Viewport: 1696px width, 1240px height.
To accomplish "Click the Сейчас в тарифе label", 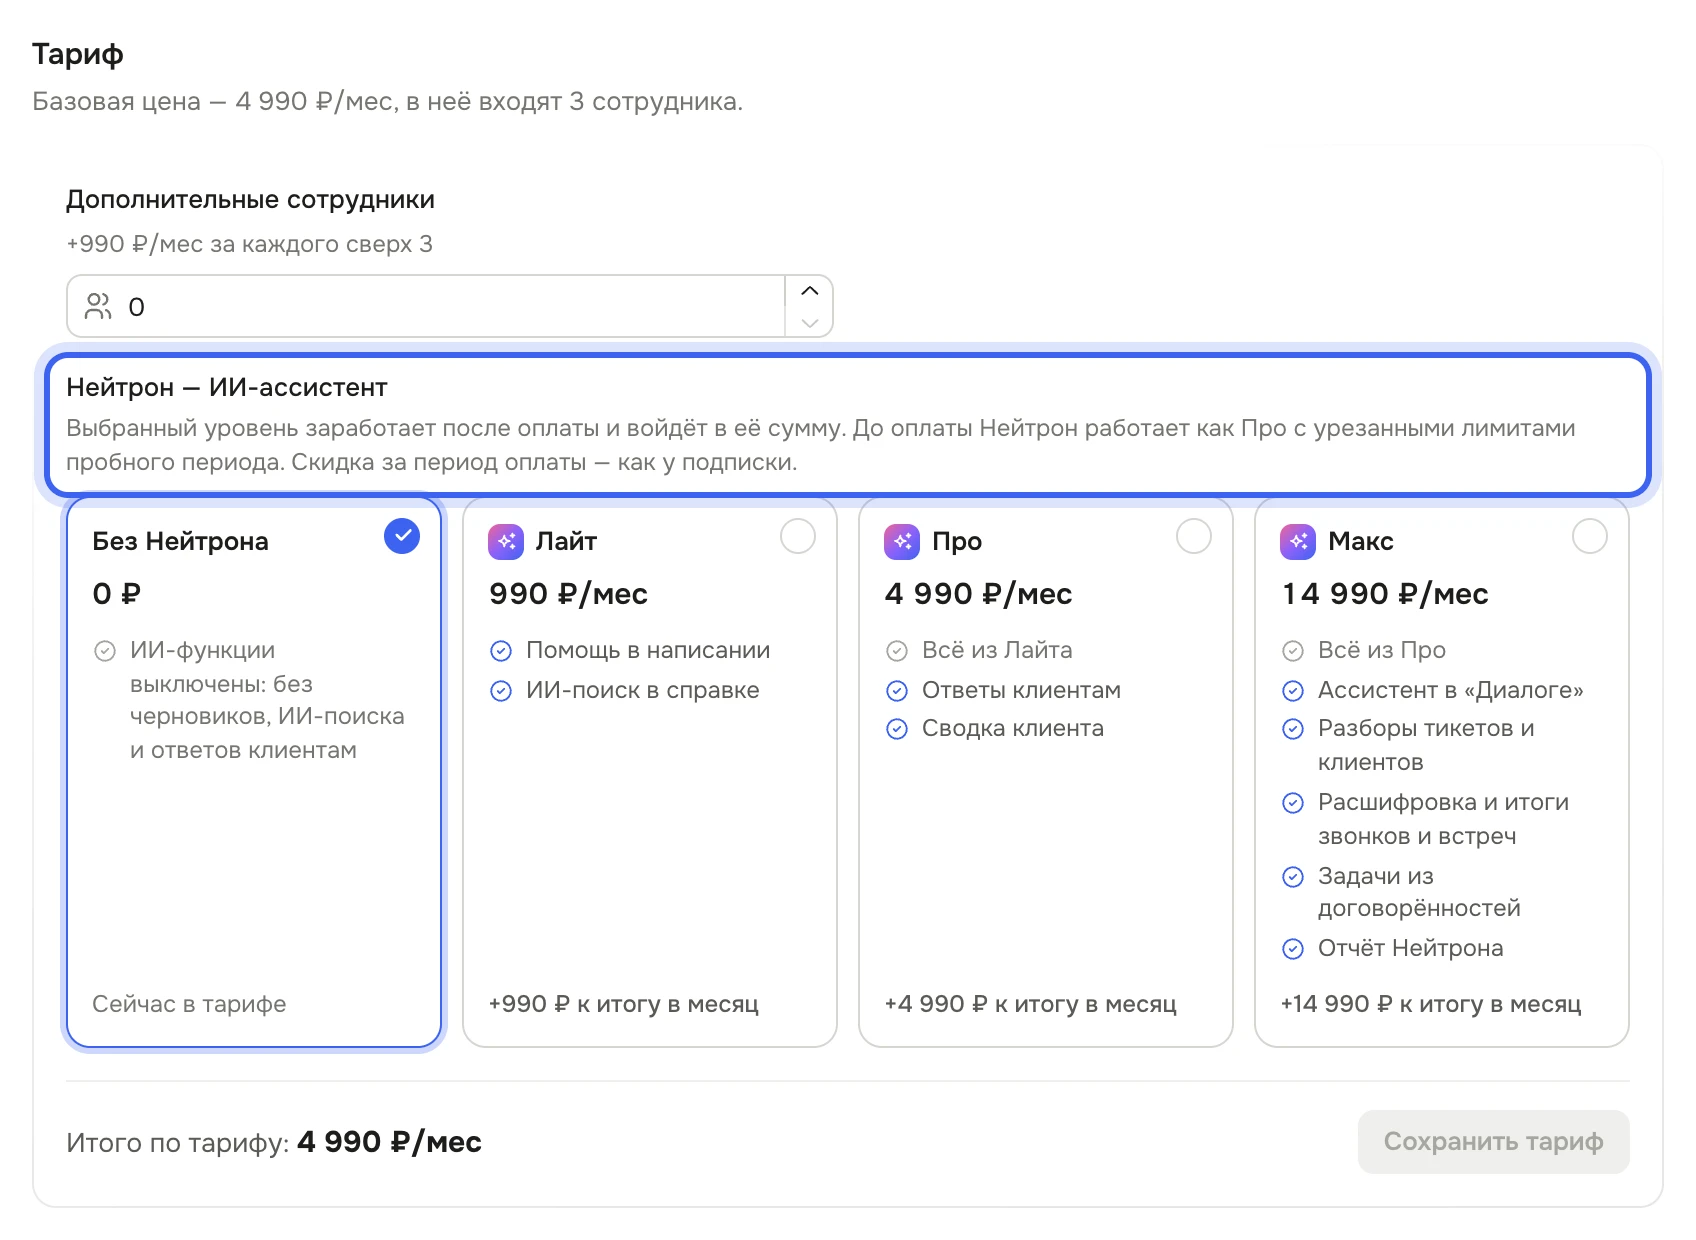I will tap(189, 1004).
